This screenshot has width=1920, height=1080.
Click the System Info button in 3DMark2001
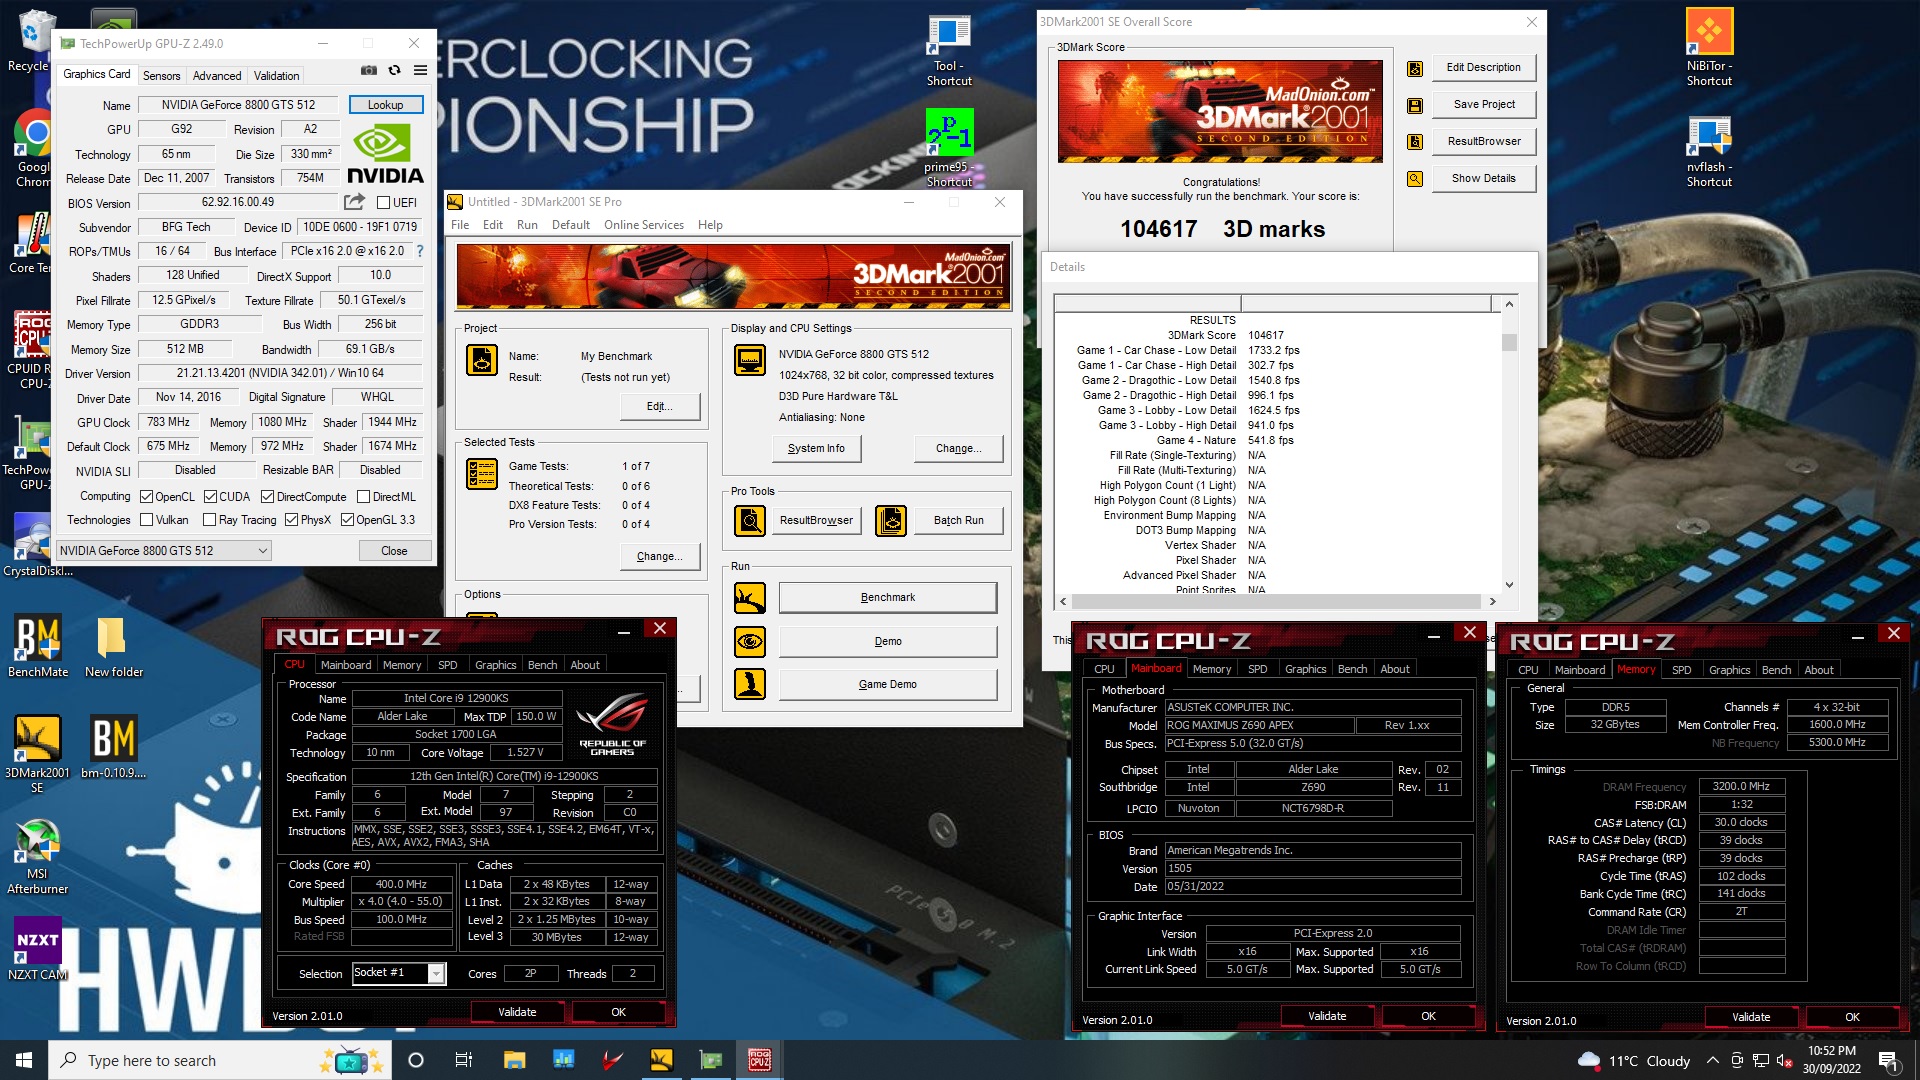point(816,449)
